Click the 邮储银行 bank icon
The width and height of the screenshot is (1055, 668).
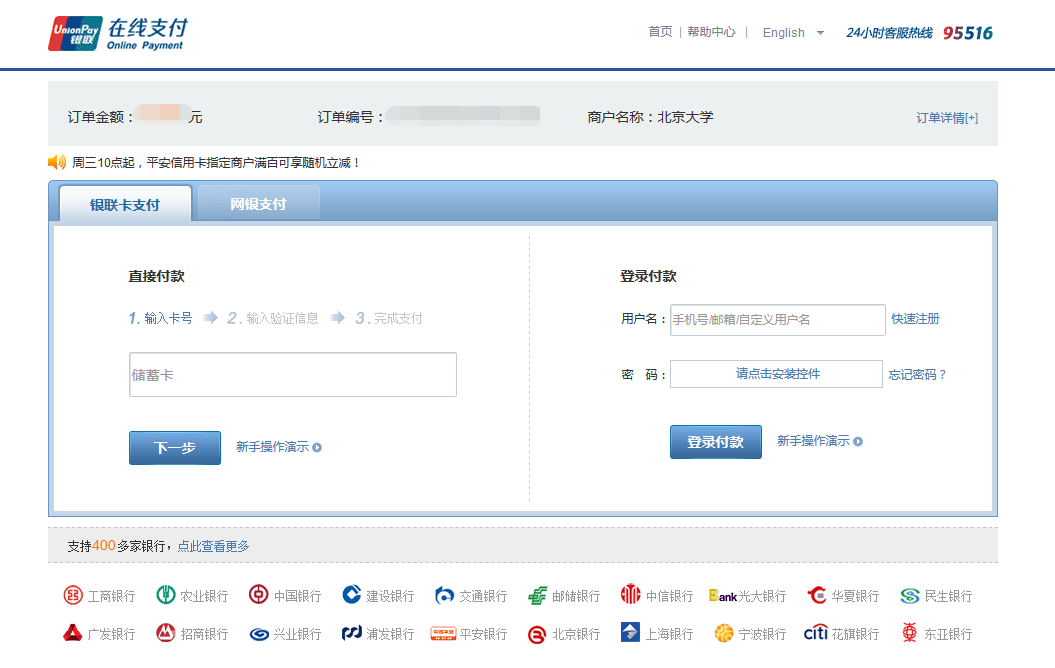click(x=538, y=596)
